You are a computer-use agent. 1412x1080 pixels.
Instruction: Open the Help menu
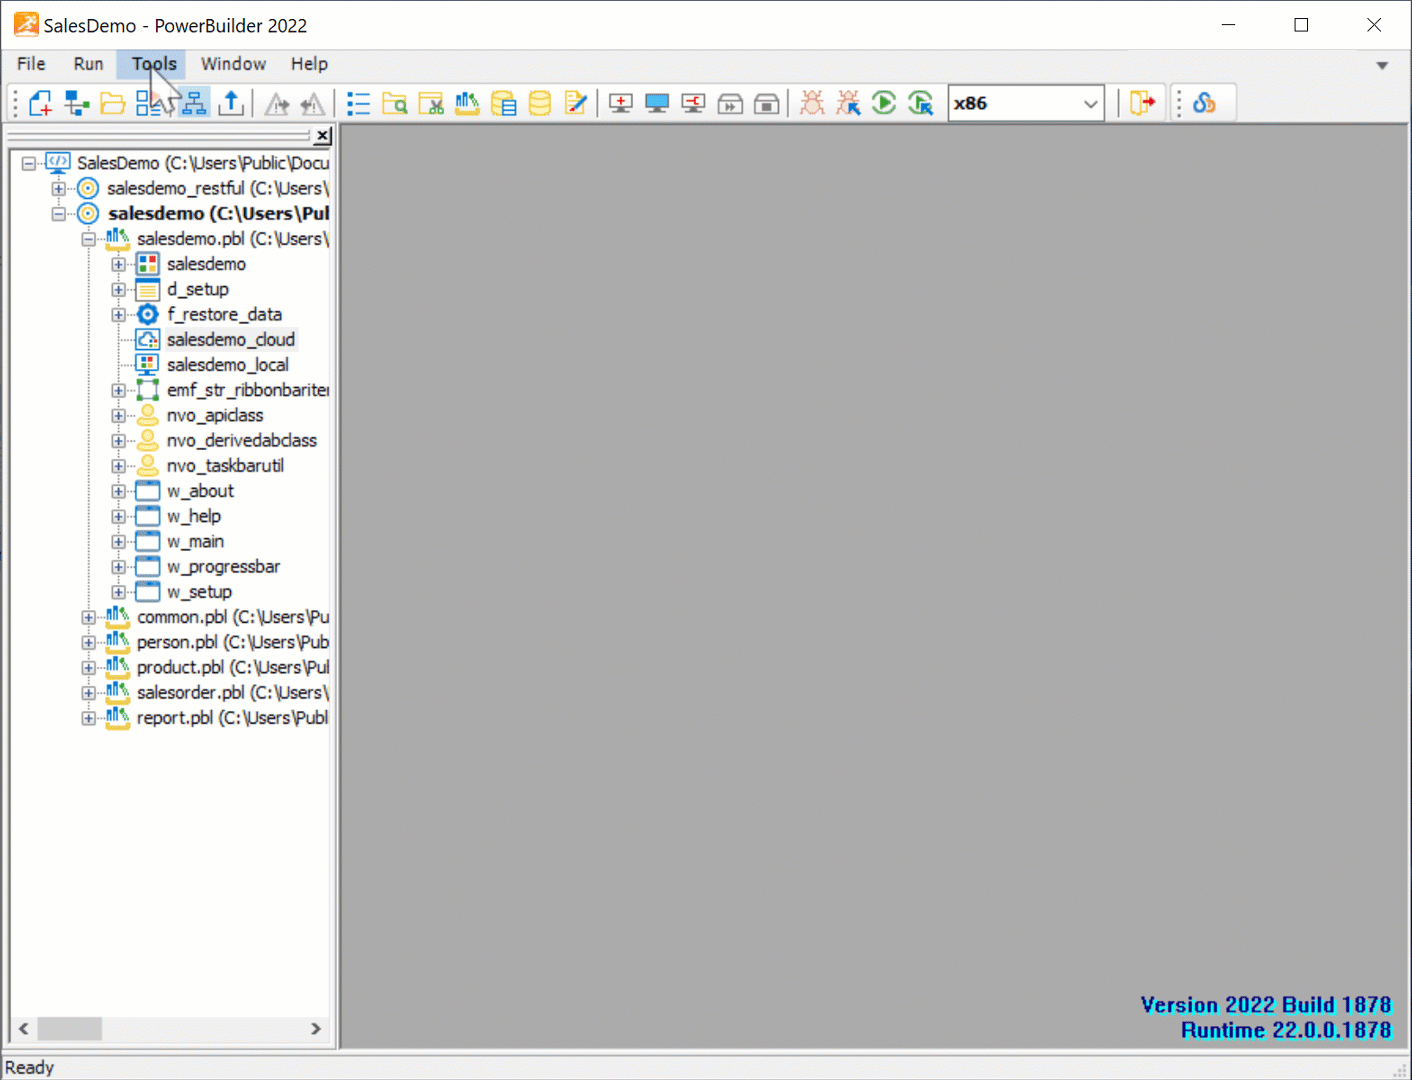click(x=309, y=64)
